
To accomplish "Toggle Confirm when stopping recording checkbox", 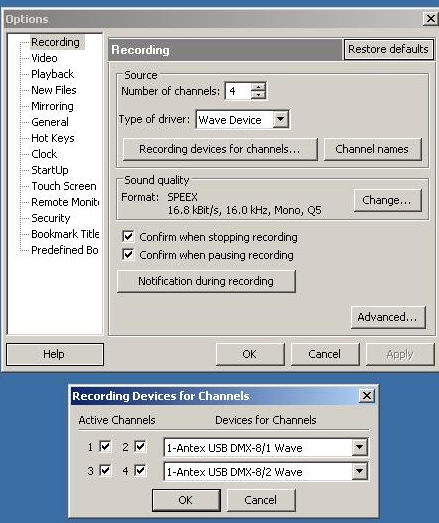I will click(x=128, y=237).
